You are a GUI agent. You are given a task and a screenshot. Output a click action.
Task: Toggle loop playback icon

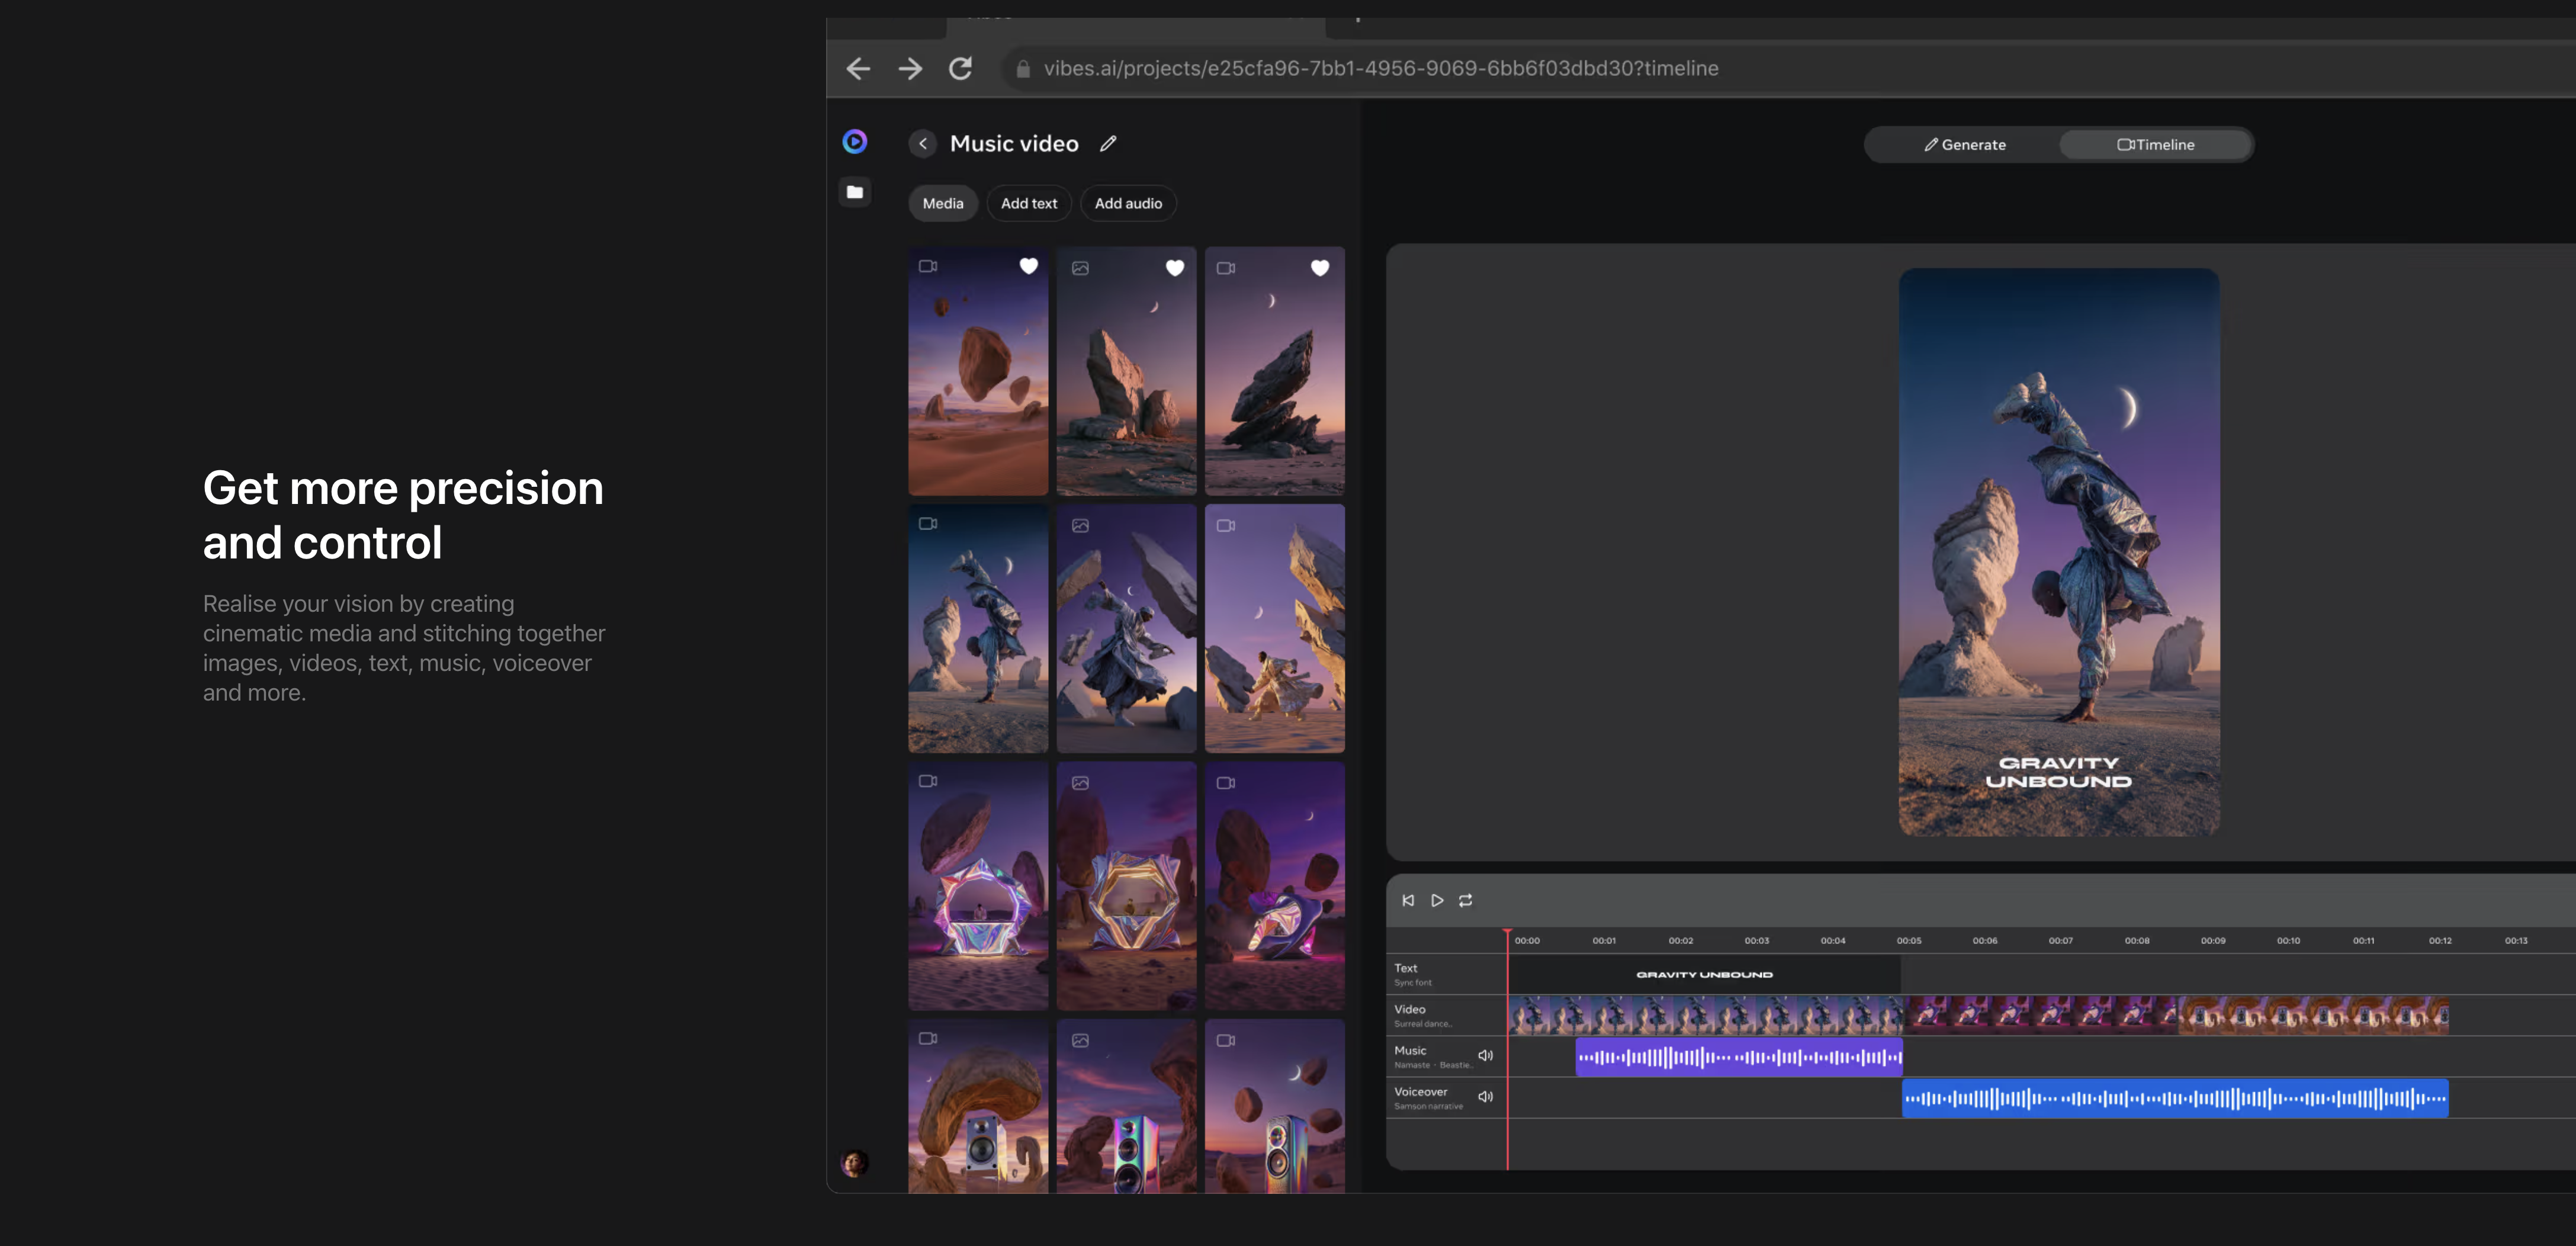click(x=1465, y=900)
